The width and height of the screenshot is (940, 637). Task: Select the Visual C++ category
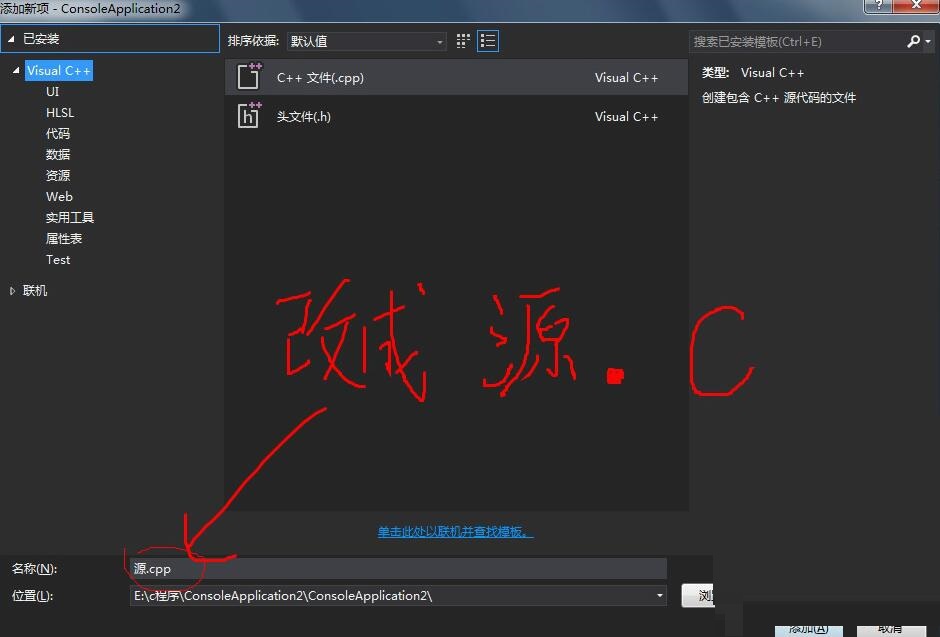59,71
